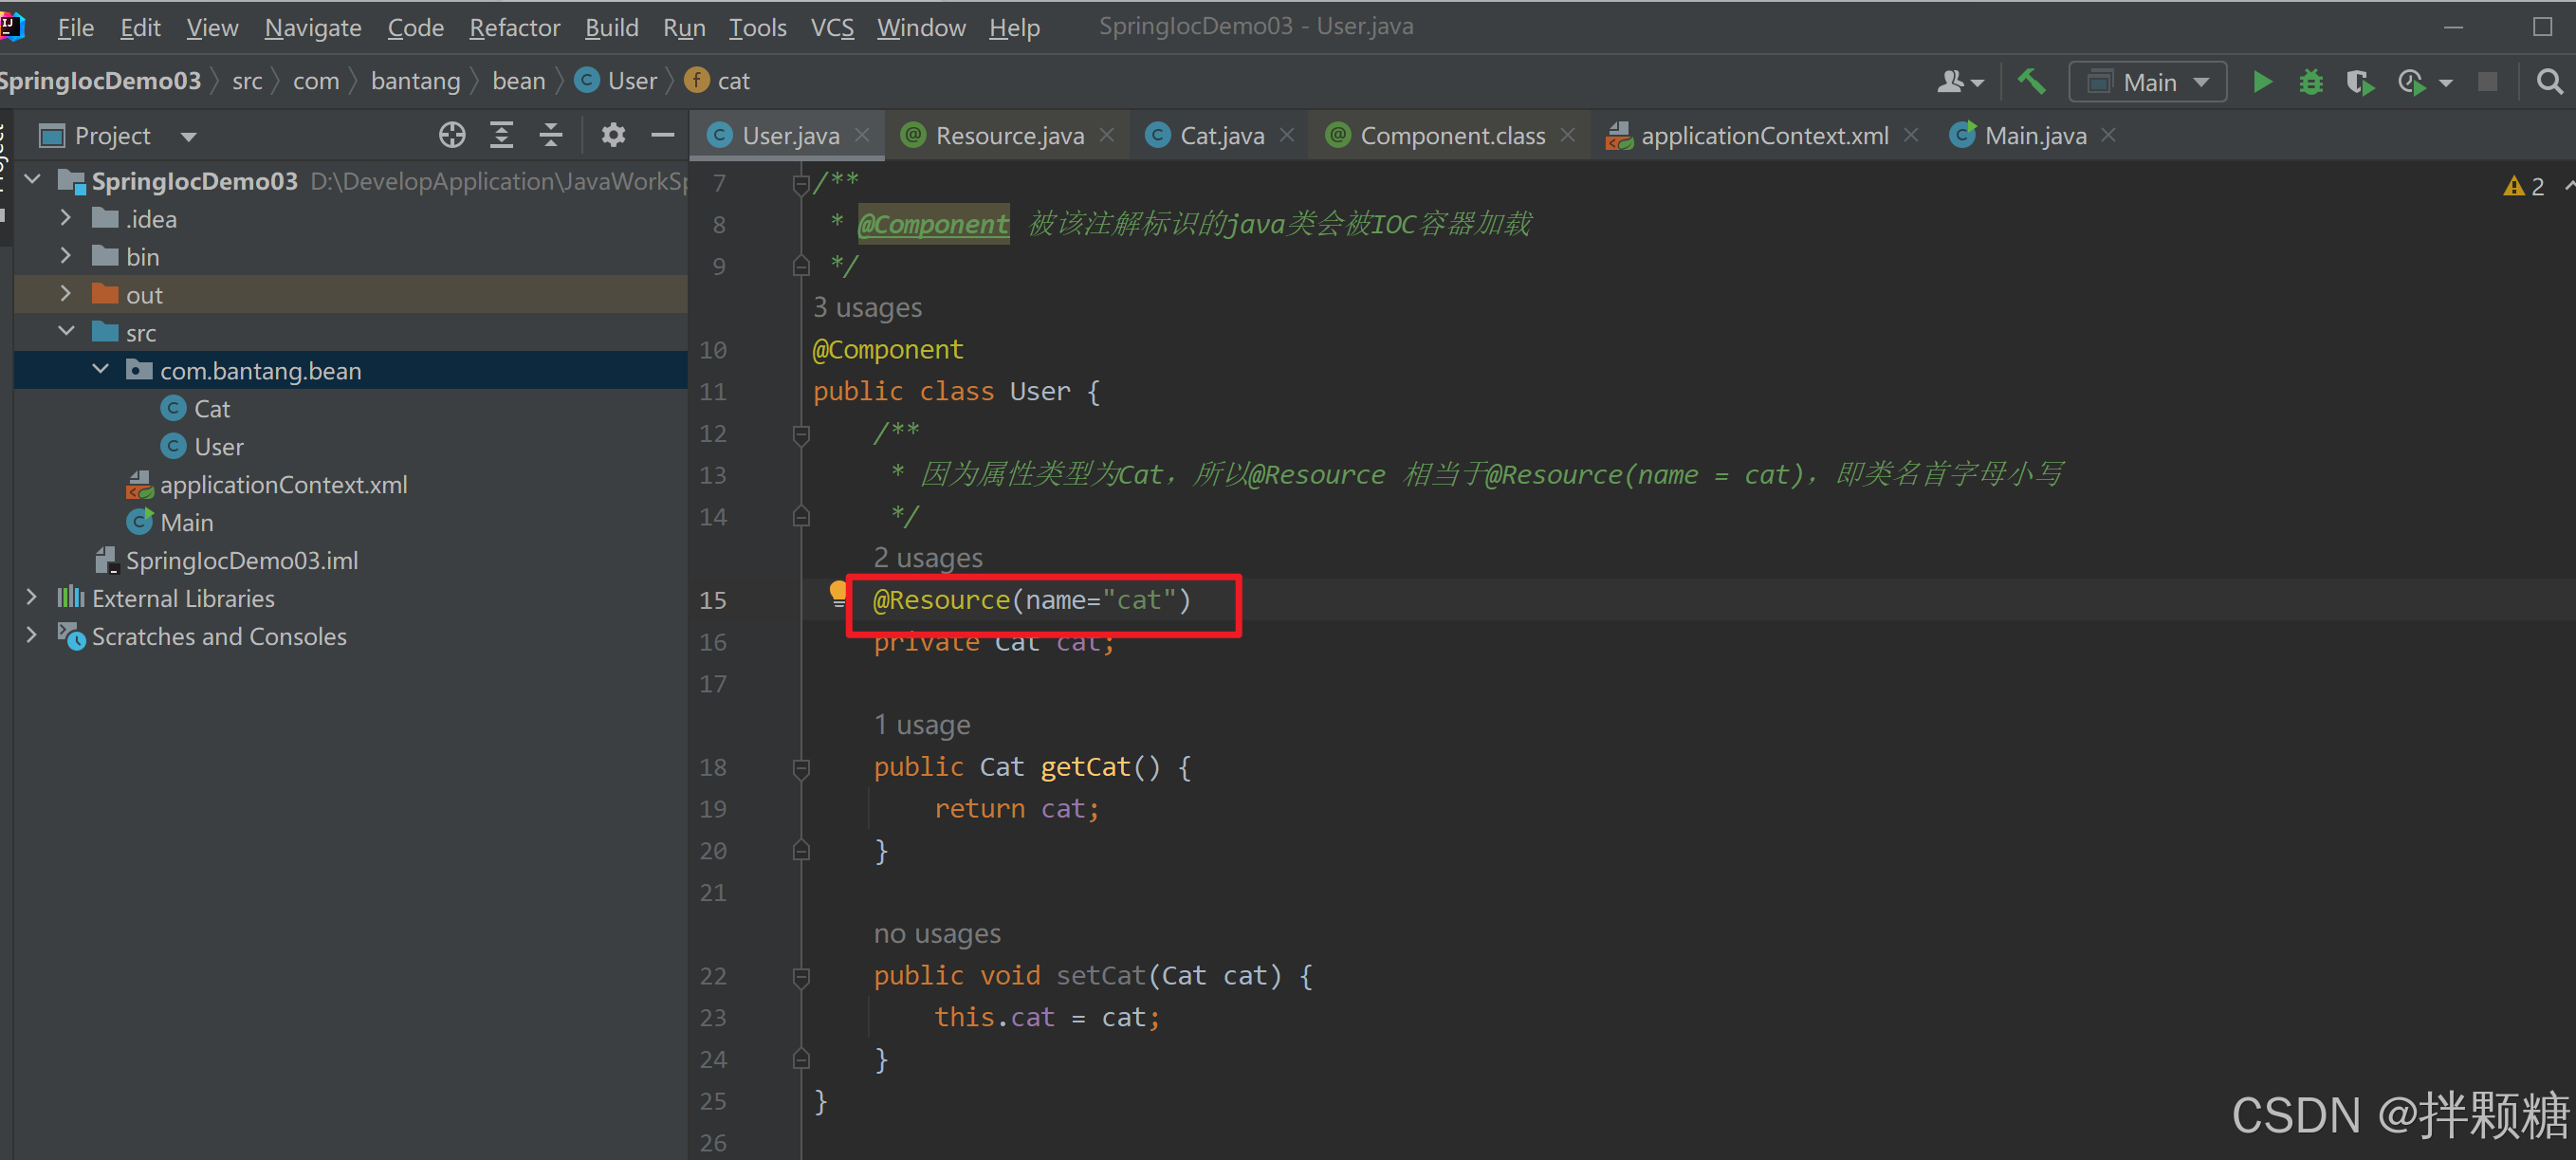Click the Build project hammer icon
2576x1160 pixels.
(2031, 82)
